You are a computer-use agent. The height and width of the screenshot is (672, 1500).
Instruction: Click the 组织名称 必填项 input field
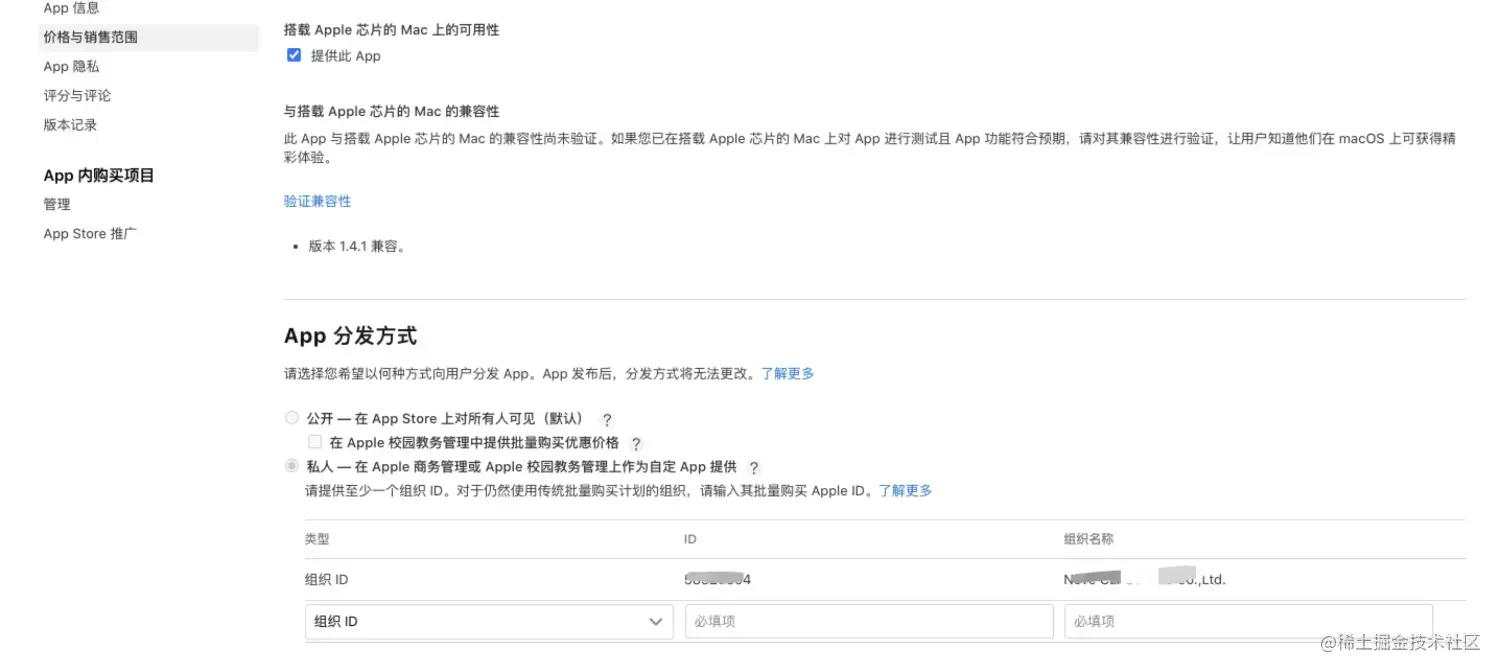[1249, 621]
